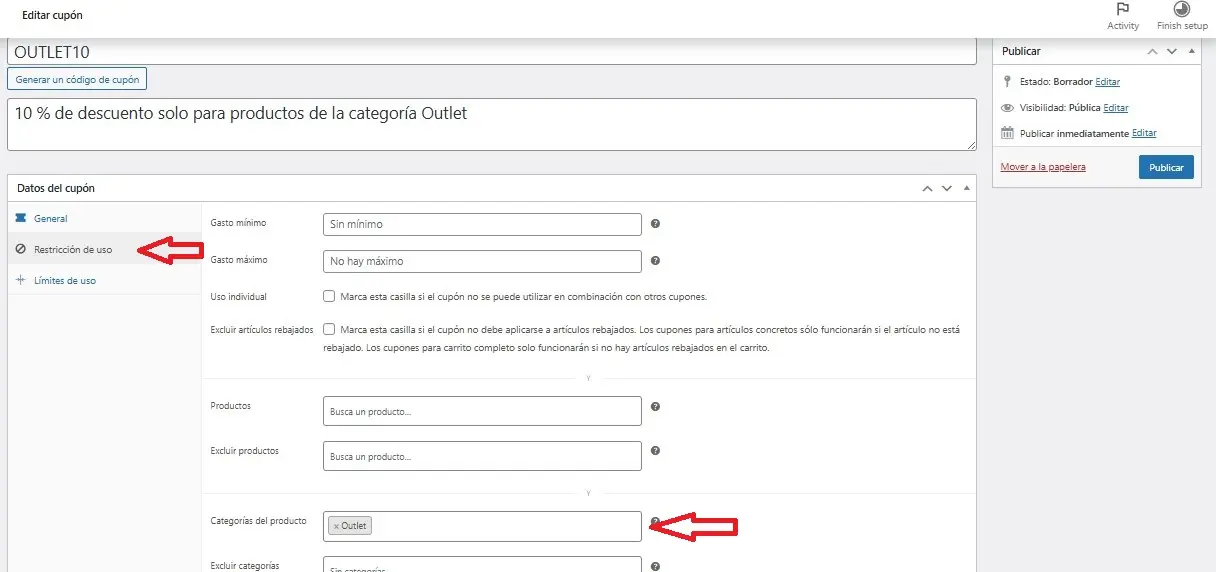Screen dimensions: 1216x572
Task: Click help icon next to Gasto mínimo
Action: pos(655,224)
